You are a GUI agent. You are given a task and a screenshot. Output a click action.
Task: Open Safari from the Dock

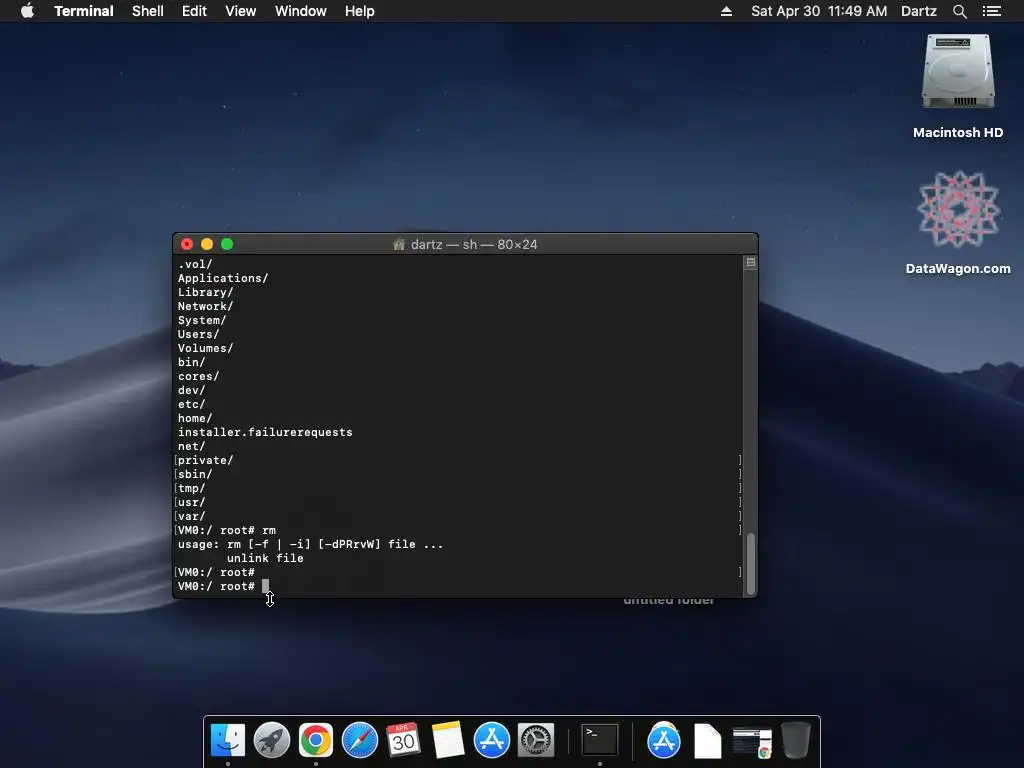[x=360, y=740]
